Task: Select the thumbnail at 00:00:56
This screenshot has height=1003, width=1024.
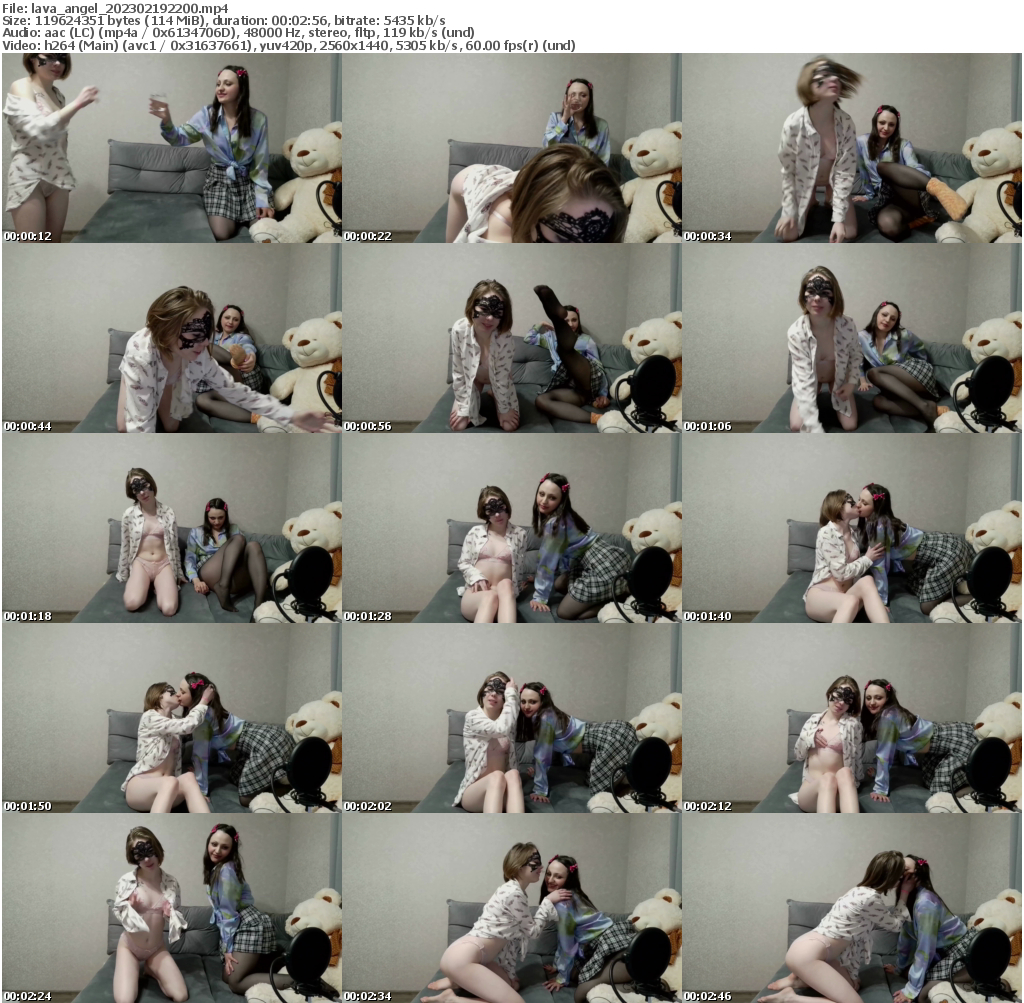Action: tap(511, 338)
